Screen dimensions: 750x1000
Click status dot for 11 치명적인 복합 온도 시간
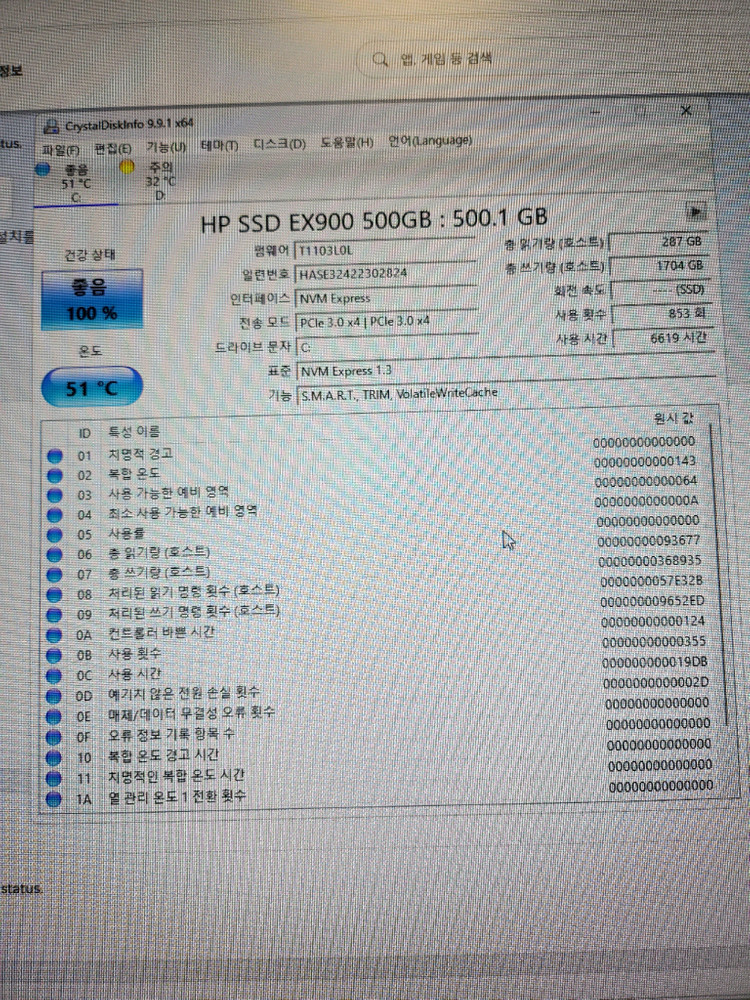pyautogui.click(x=54, y=778)
